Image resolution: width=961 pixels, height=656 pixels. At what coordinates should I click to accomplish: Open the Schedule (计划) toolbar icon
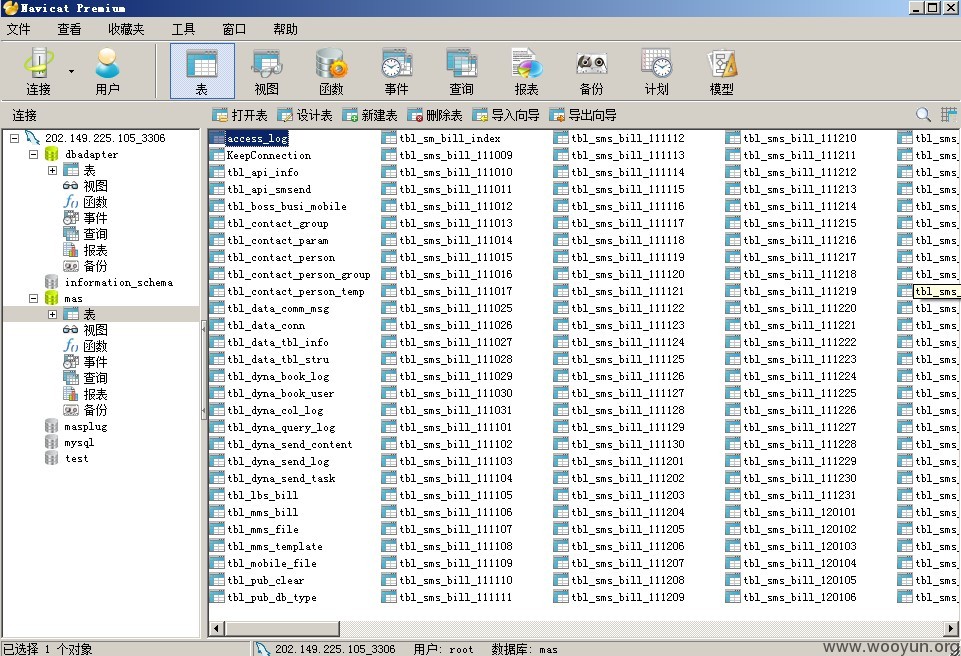click(x=656, y=71)
